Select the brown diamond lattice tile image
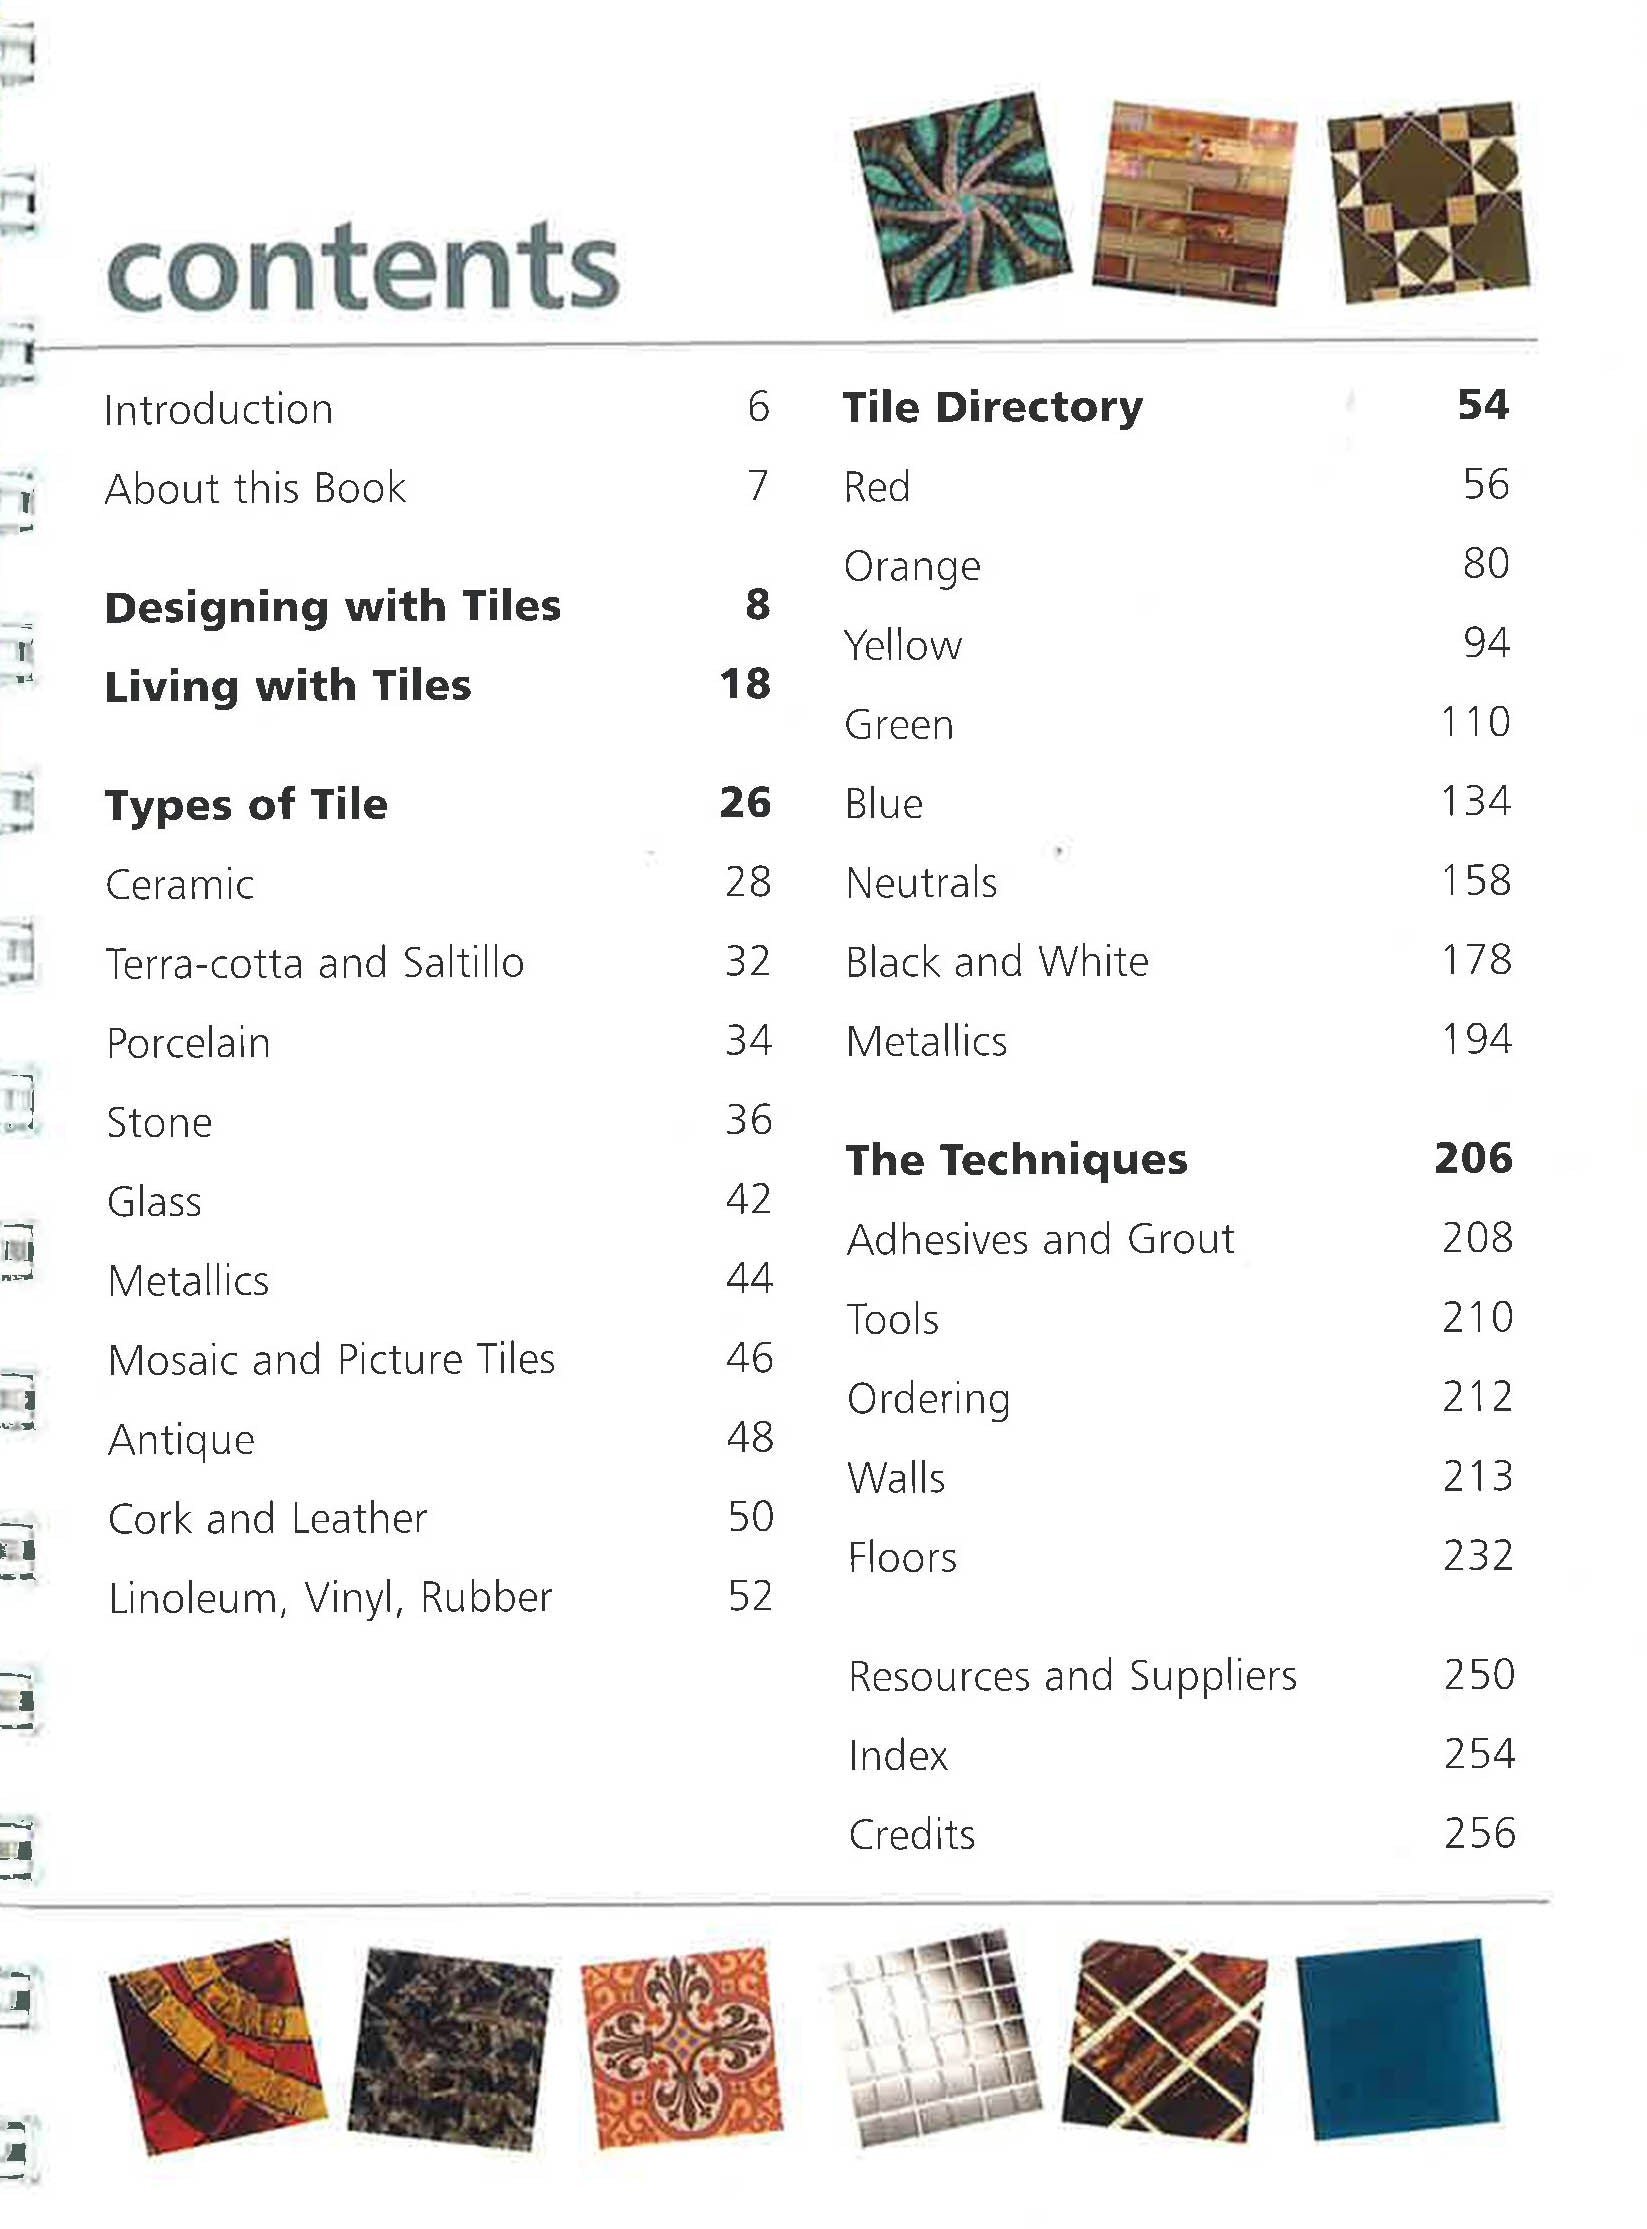1647x2229 pixels. click(1164, 2041)
